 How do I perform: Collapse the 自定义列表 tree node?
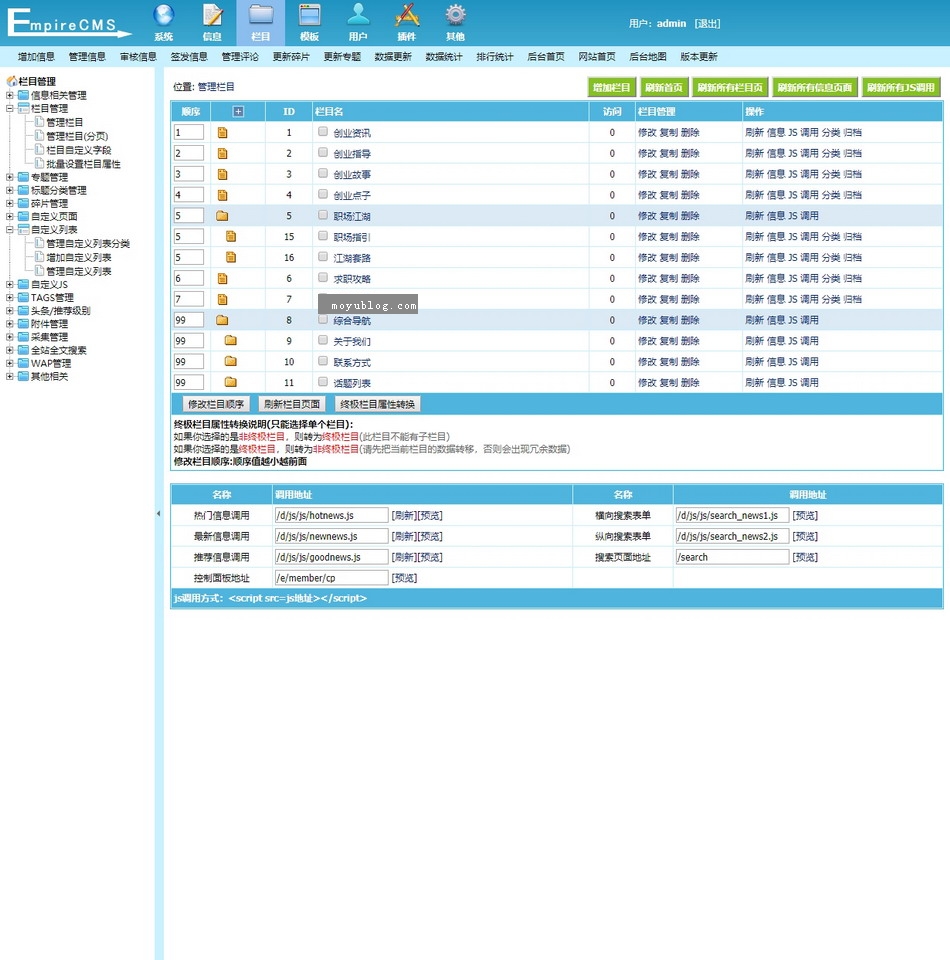[x=10, y=230]
